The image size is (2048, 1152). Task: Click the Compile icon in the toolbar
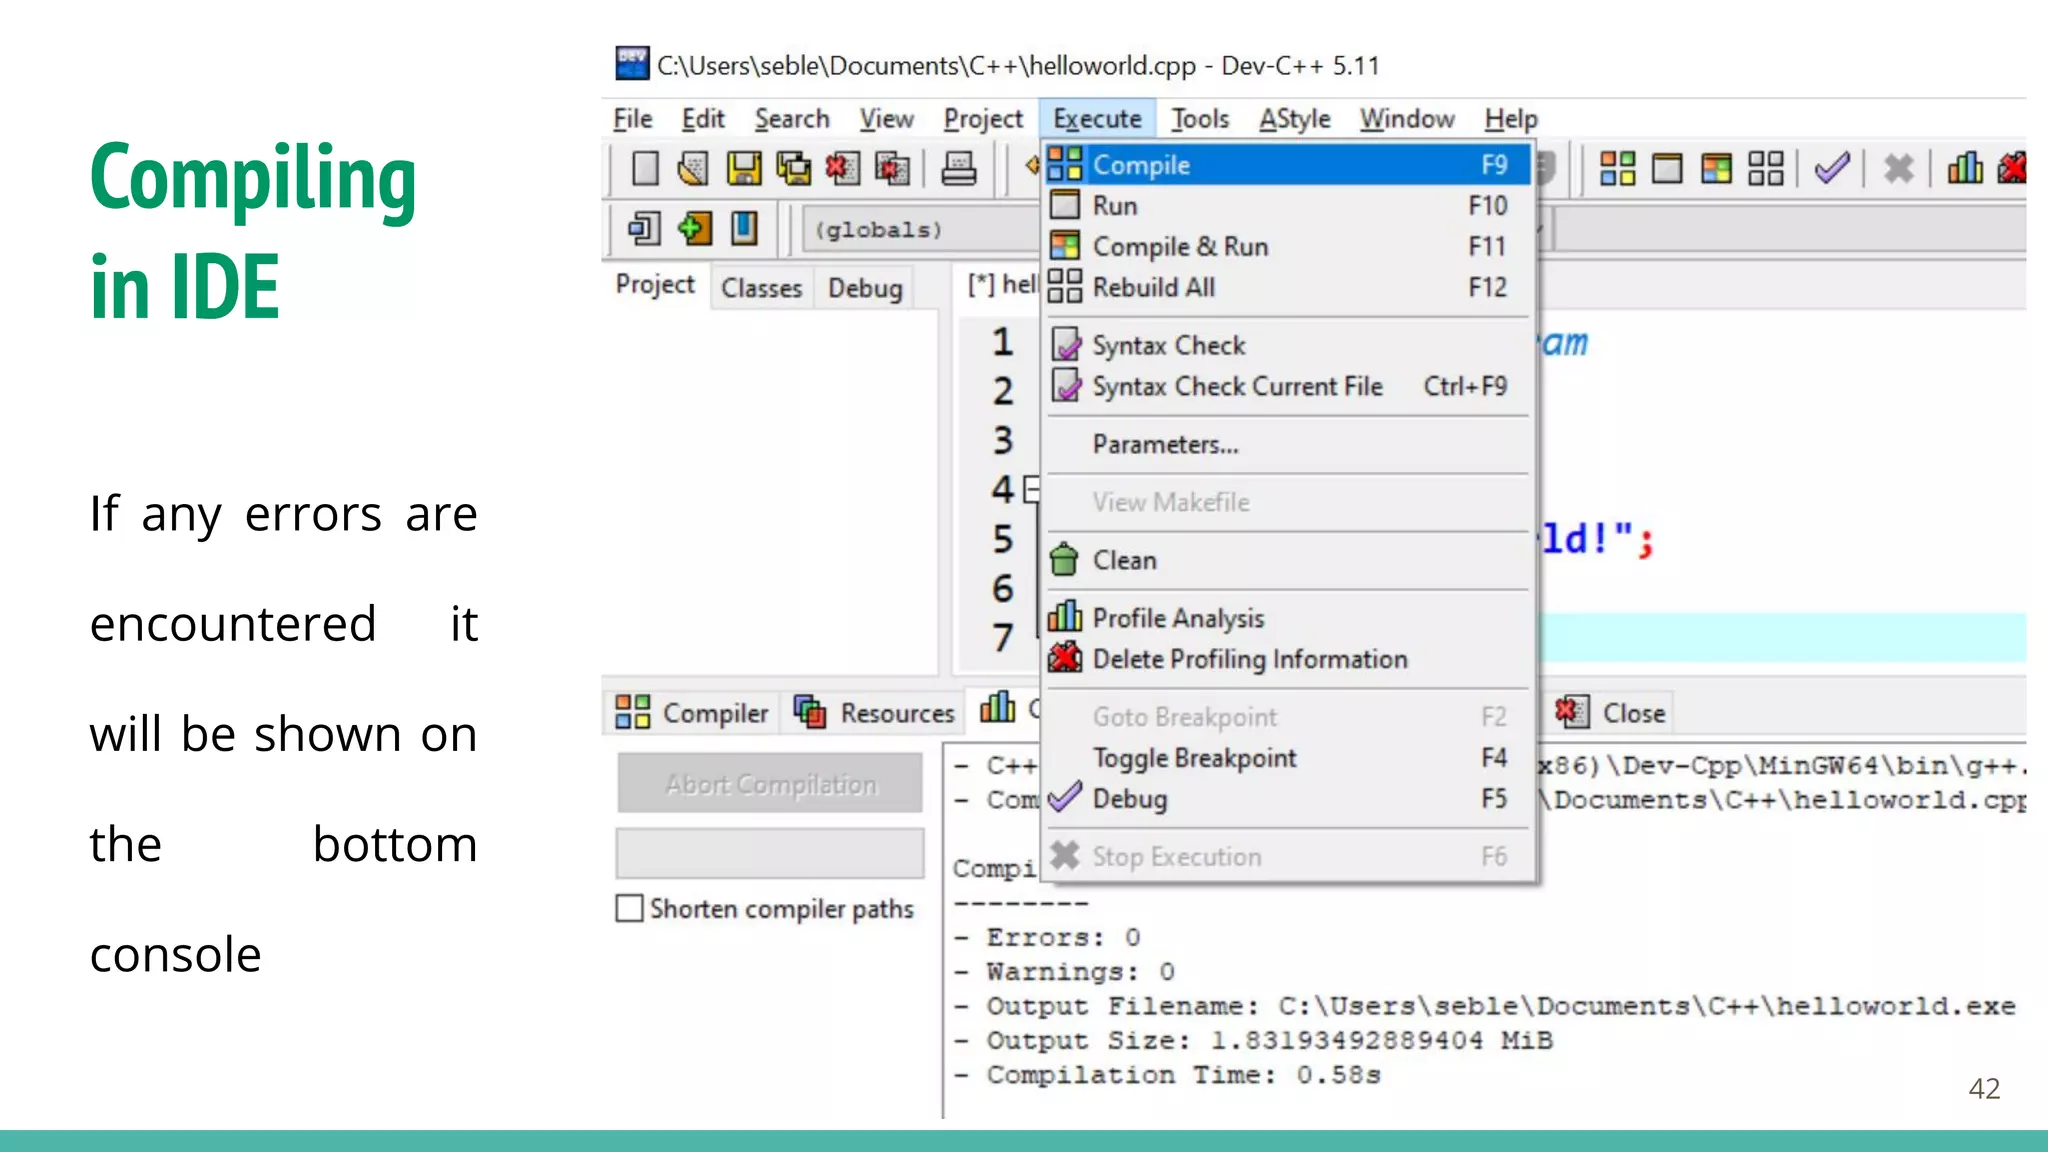[1617, 168]
